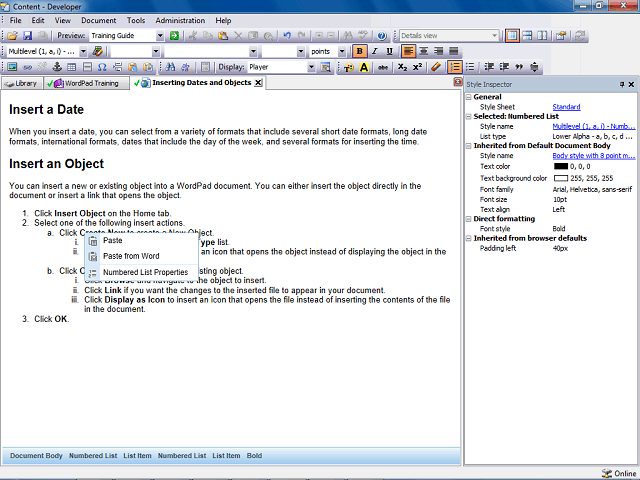Click black Text color swatch in Style Inspector
The image size is (640, 480).
pyautogui.click(x=561, y=167)
